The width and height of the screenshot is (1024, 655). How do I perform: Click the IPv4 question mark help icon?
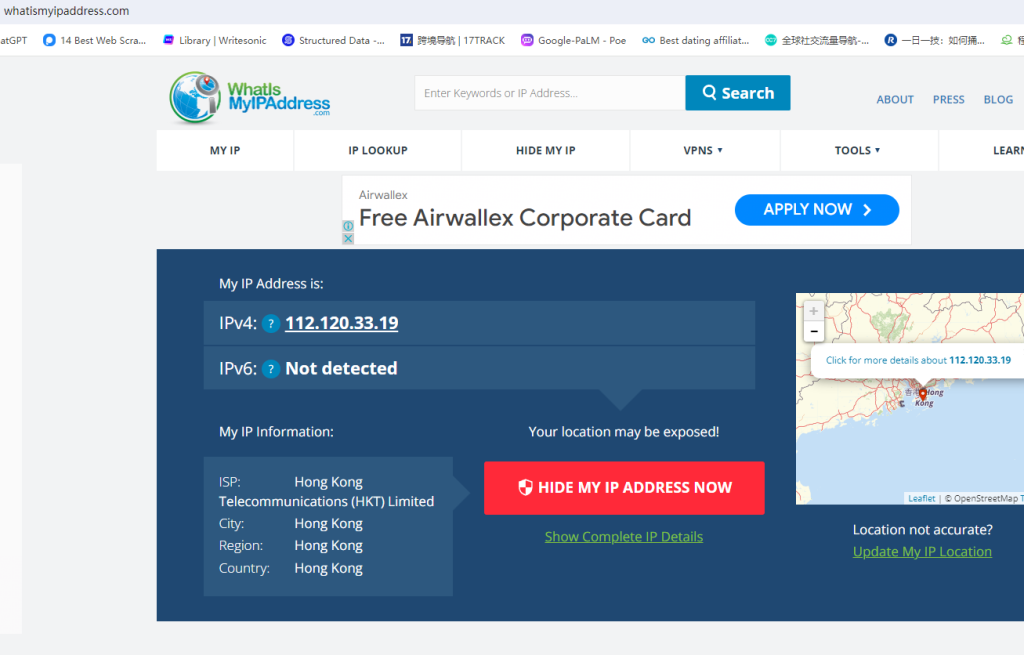[x=270, y=324]
